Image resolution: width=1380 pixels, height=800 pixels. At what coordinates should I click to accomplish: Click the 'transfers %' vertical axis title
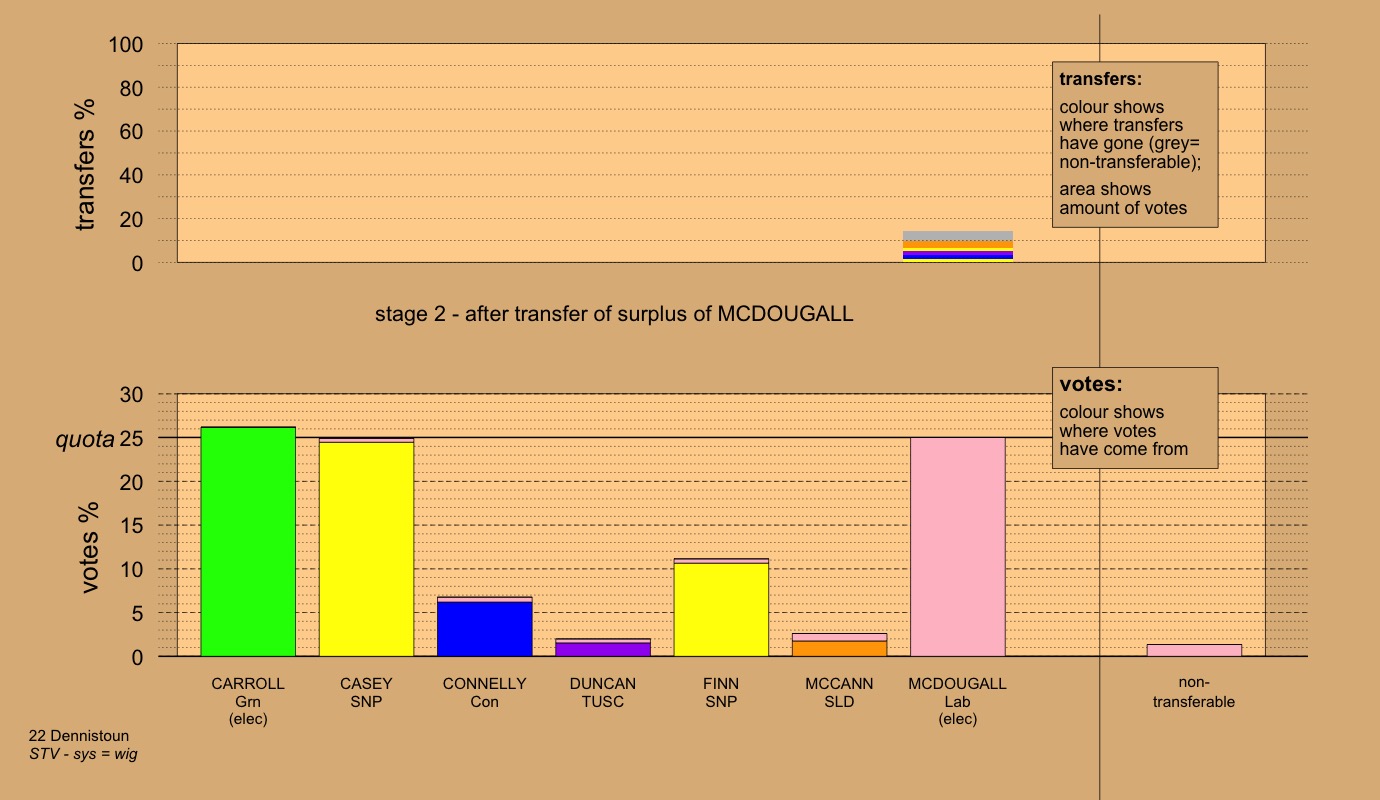click(86, 165)
